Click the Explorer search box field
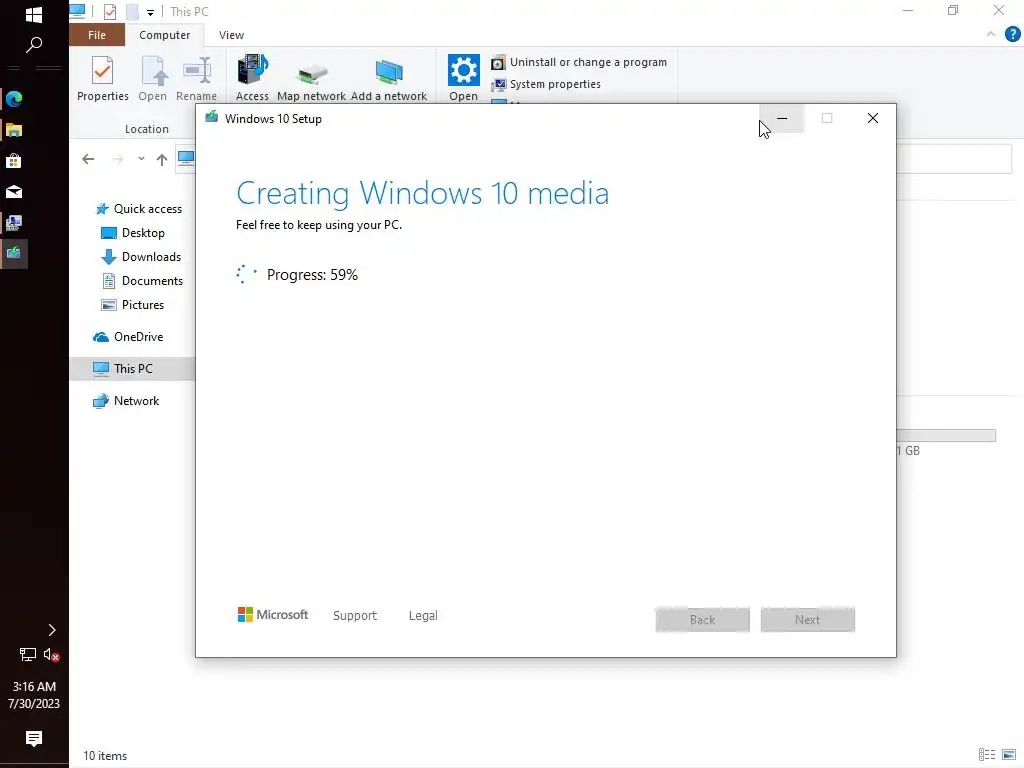1024x768 pixels. (953, 159)
